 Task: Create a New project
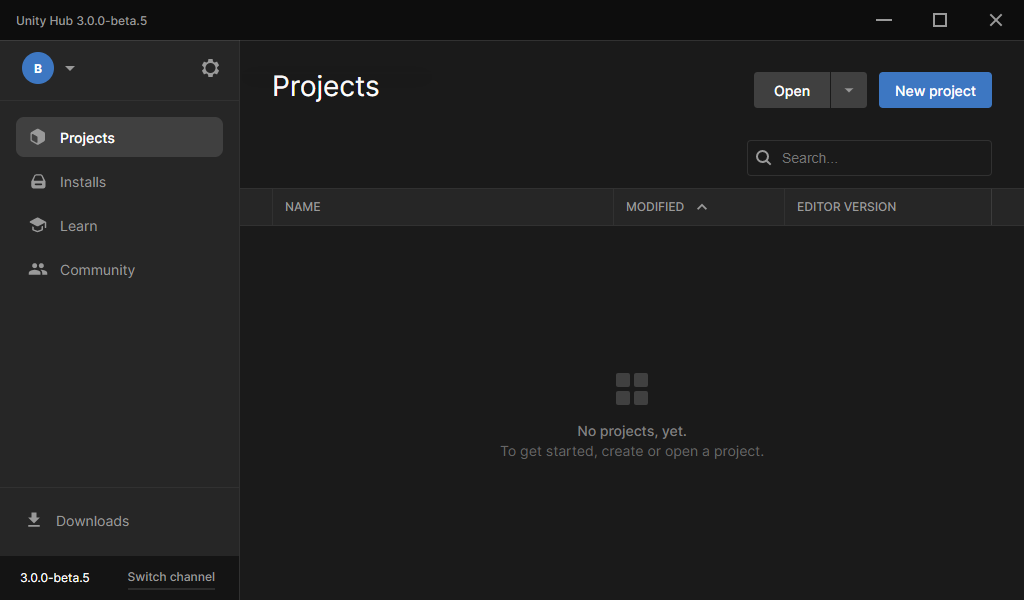point(935,90)
